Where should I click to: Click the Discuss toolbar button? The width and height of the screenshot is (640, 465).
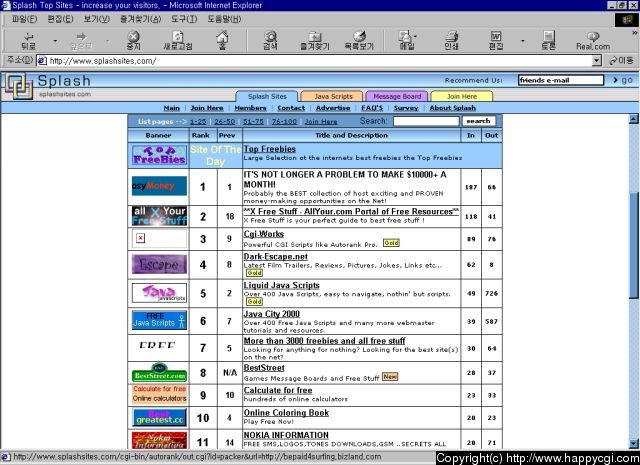click(548, 41)
